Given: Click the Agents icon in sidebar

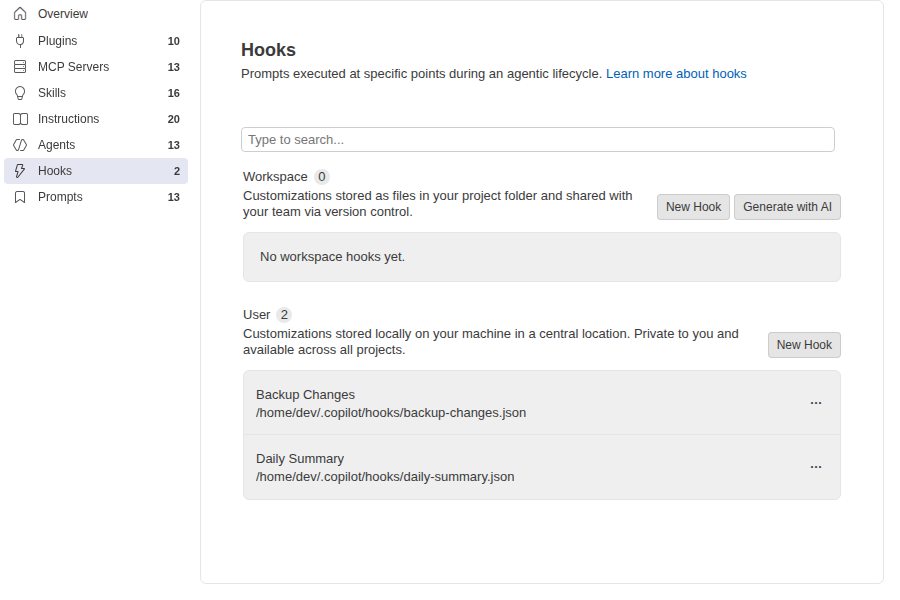Looking at the screenshot, I should point(20,145).
